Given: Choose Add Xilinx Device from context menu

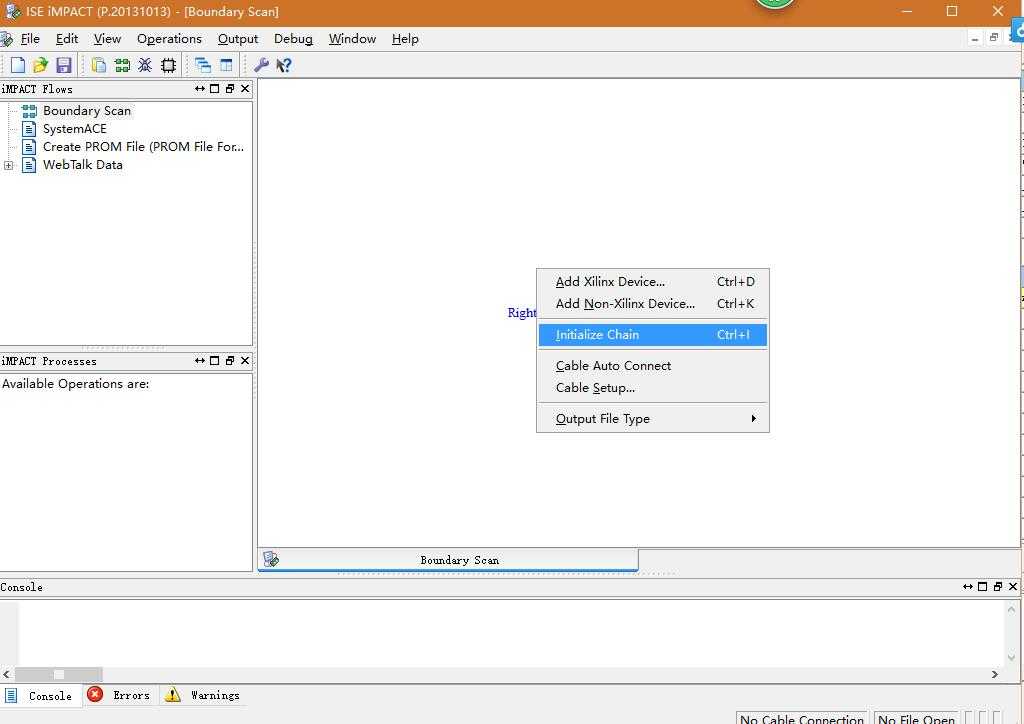Looking at the screenshot, I should point(652,281).
